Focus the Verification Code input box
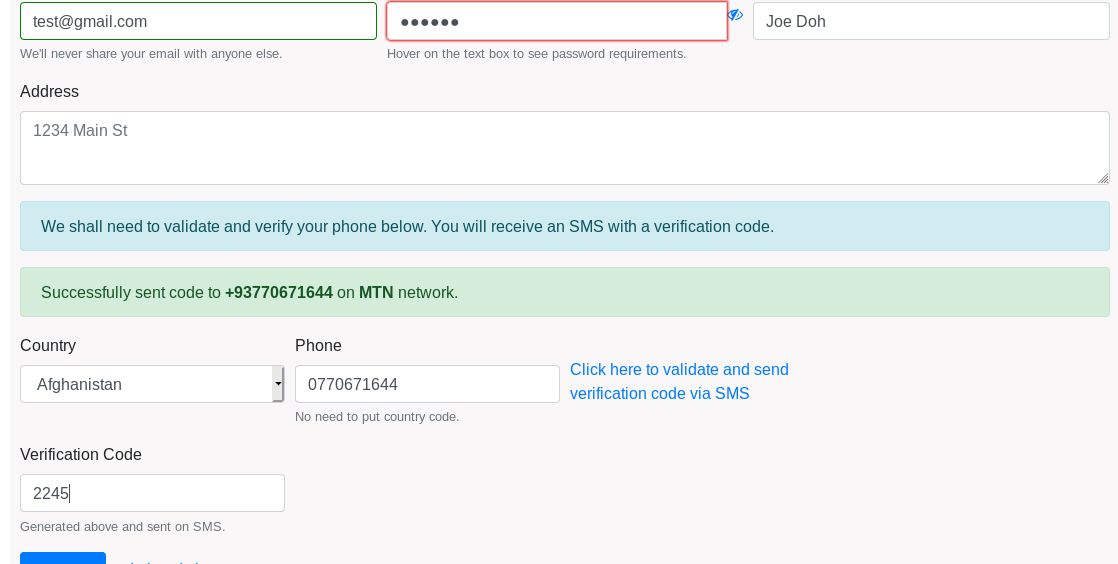 (152, 493)
